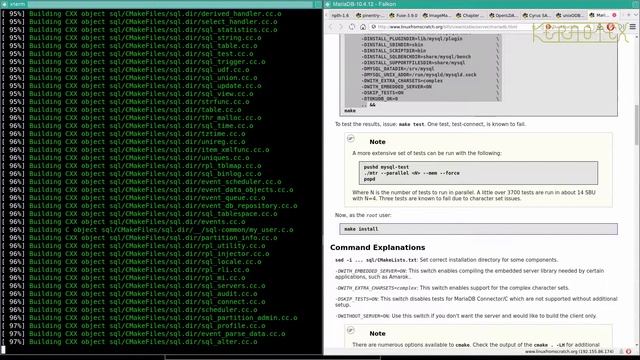This screenshot has width=640, height=360.
Task: Click the xterm cursor block
Action: coord(3,350)
